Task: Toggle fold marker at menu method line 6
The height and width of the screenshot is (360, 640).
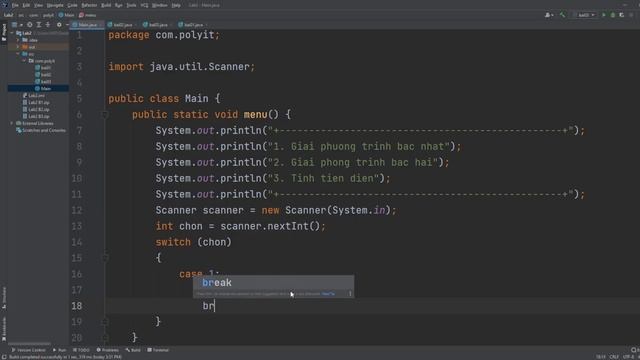Action: point(104,115)
